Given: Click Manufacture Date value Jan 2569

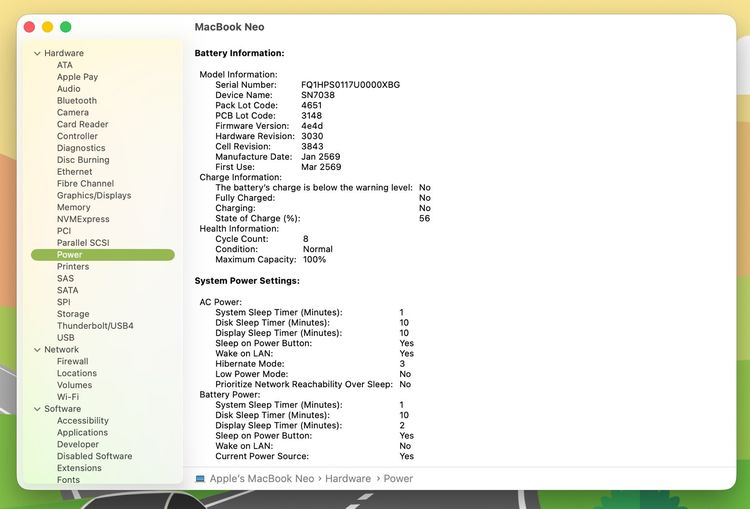Looking at the screenshot, I should coord(320,157).
